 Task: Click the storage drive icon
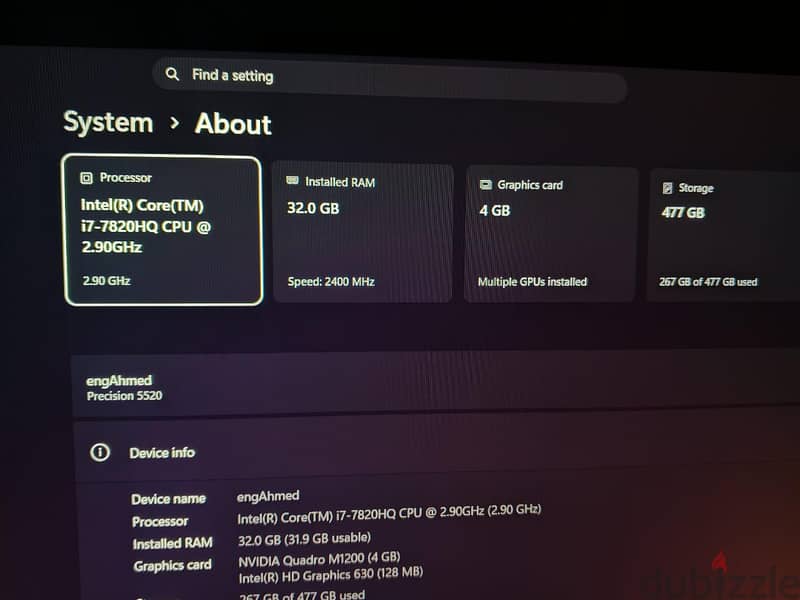click(x=667, y=188)
